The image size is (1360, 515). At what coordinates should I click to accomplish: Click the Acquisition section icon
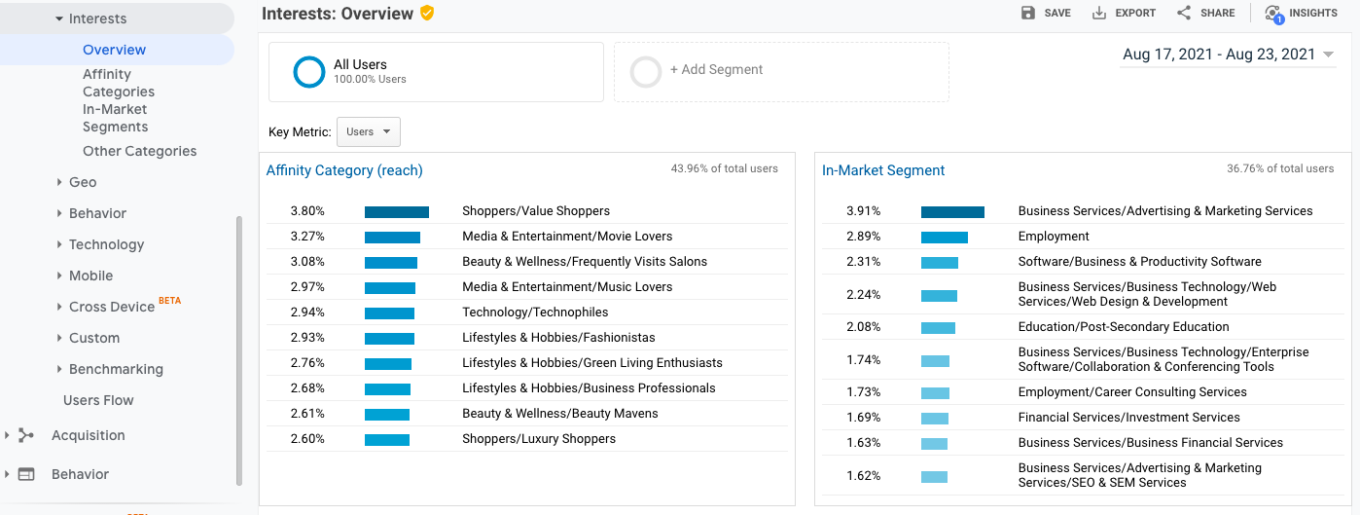27,435
